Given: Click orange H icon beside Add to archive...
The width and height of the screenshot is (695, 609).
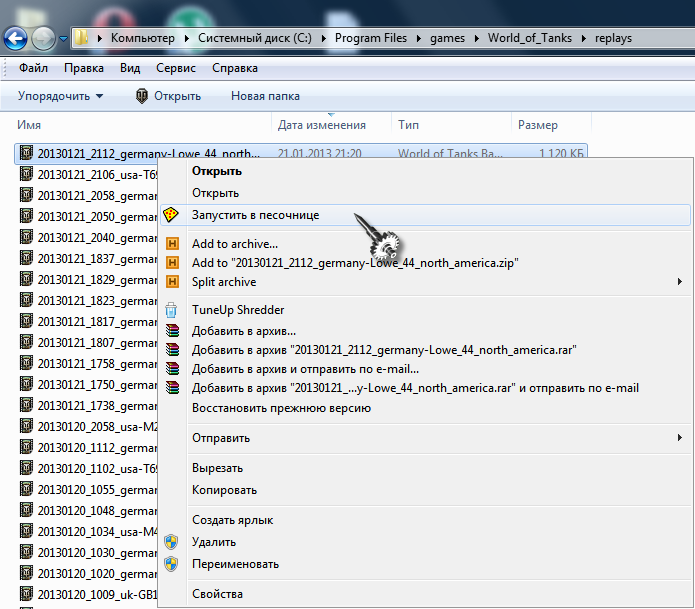Looking at the screenshot, I should pyautogui.click(x=172, y=243).
